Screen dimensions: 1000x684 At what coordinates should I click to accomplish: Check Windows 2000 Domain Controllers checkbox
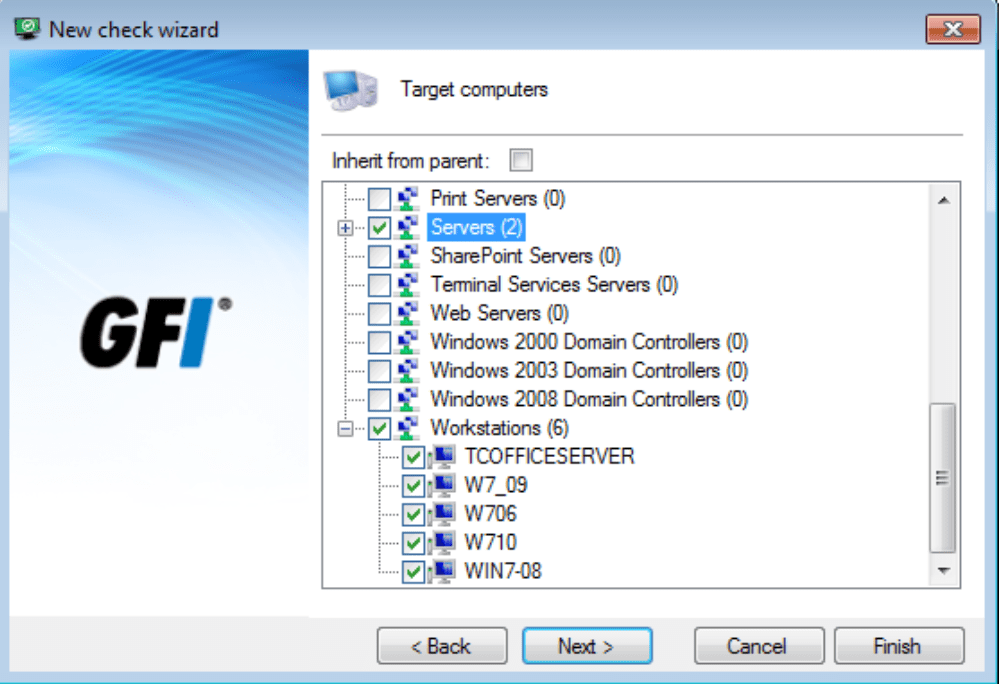point(379,342)
